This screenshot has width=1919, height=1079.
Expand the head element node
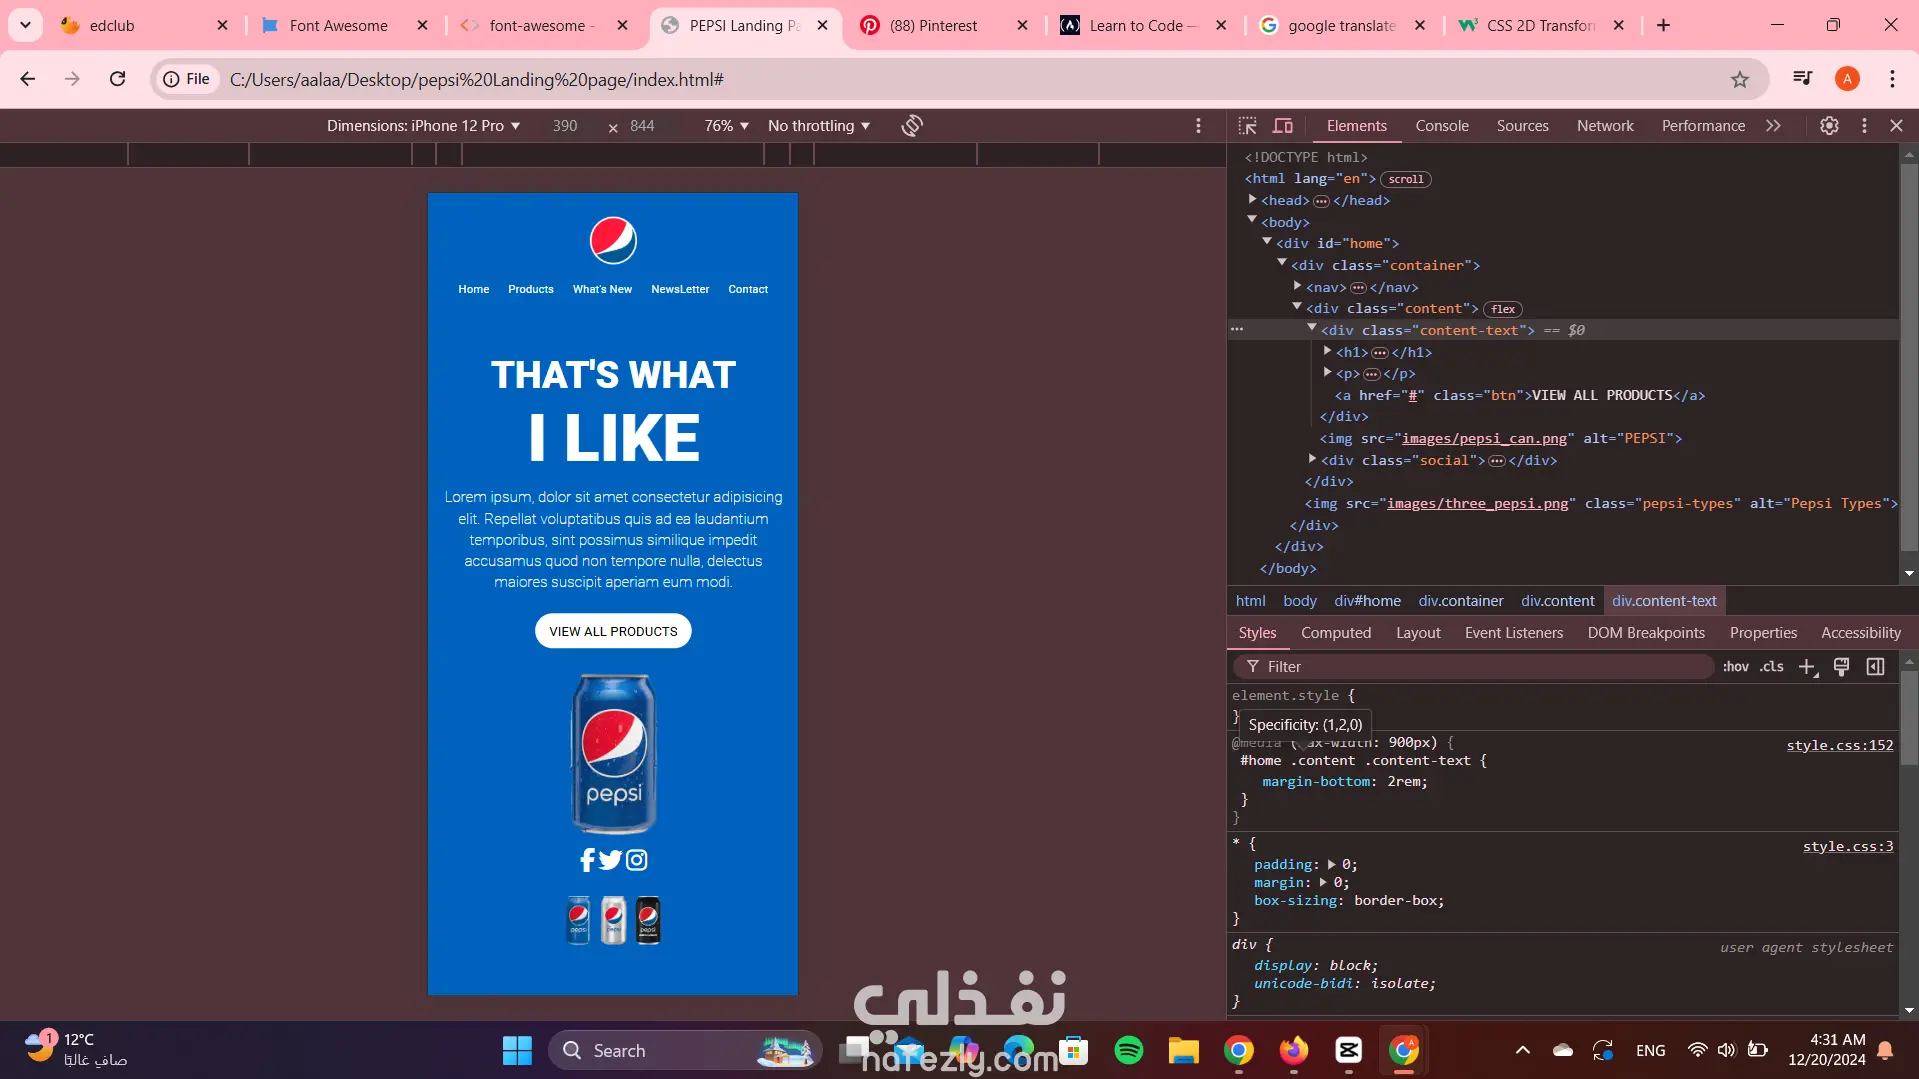(1252, 200)
